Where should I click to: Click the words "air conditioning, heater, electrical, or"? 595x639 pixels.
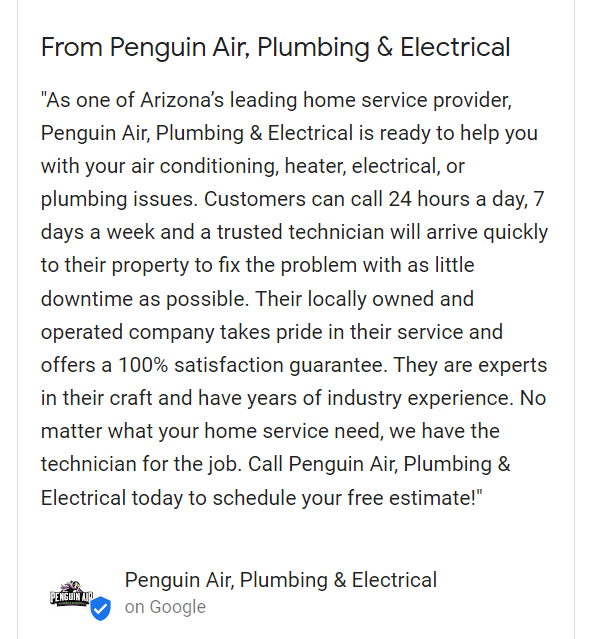coord(298,166)
